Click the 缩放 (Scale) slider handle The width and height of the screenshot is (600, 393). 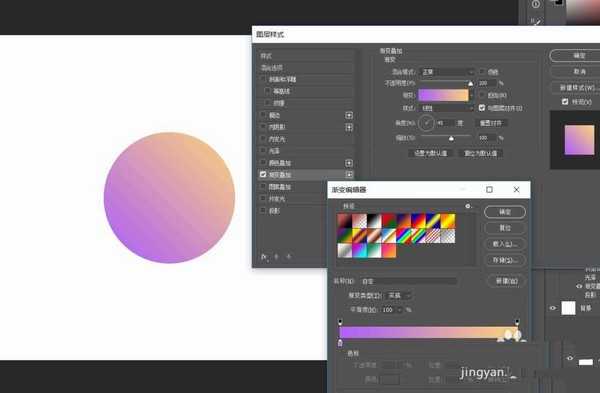pos(452,139)
